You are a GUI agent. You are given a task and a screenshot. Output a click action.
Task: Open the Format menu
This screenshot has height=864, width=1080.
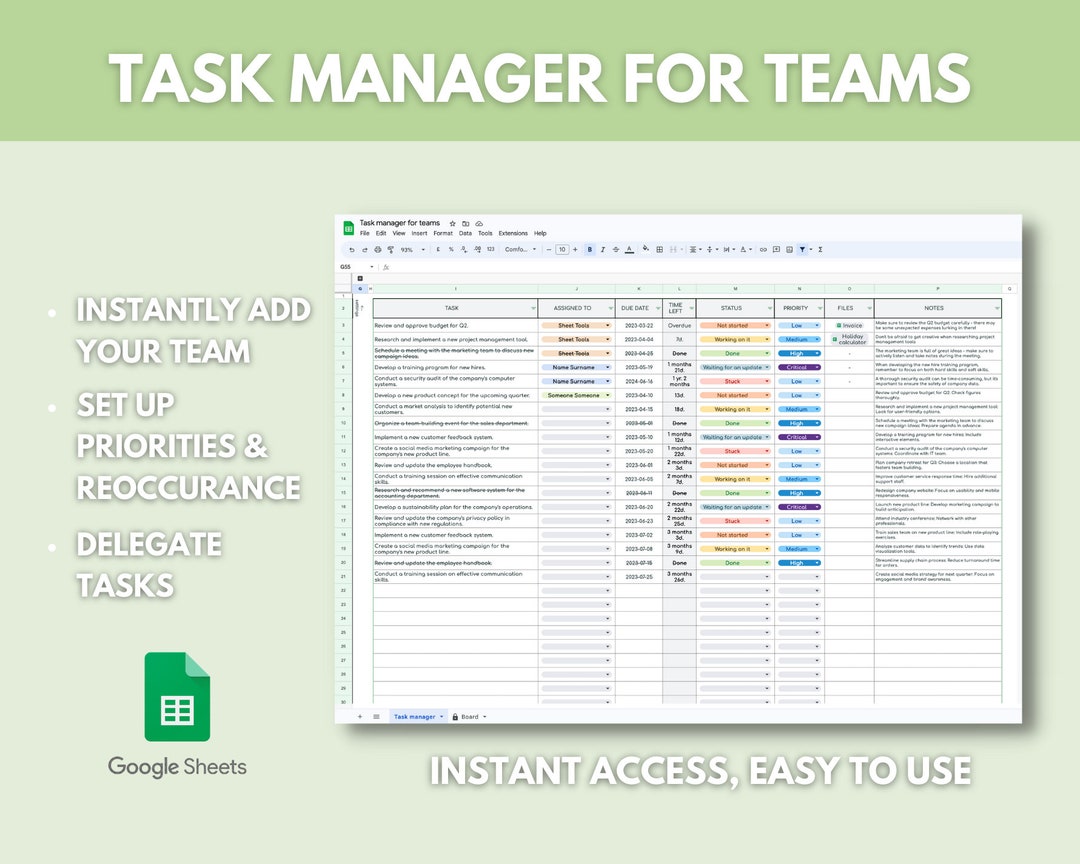[x=442, y=233]
